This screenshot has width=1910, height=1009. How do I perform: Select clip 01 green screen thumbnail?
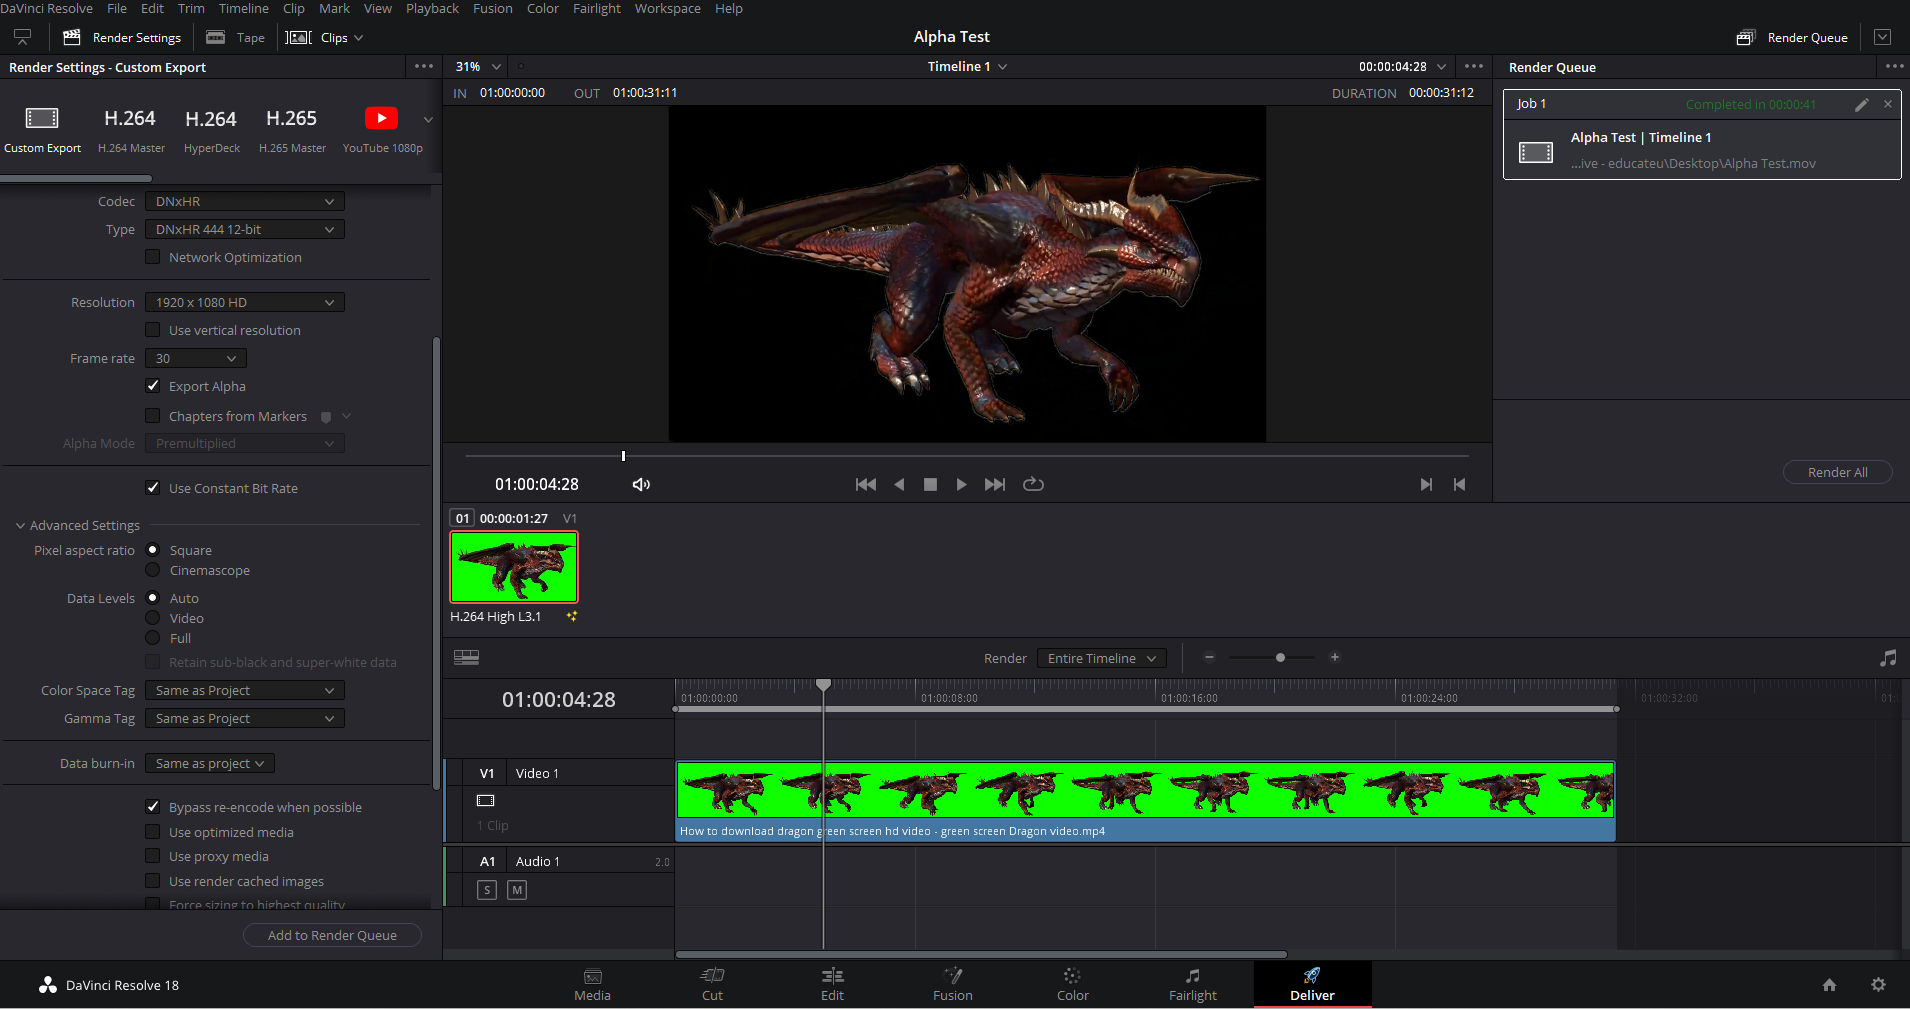click(x=514, y=567)
